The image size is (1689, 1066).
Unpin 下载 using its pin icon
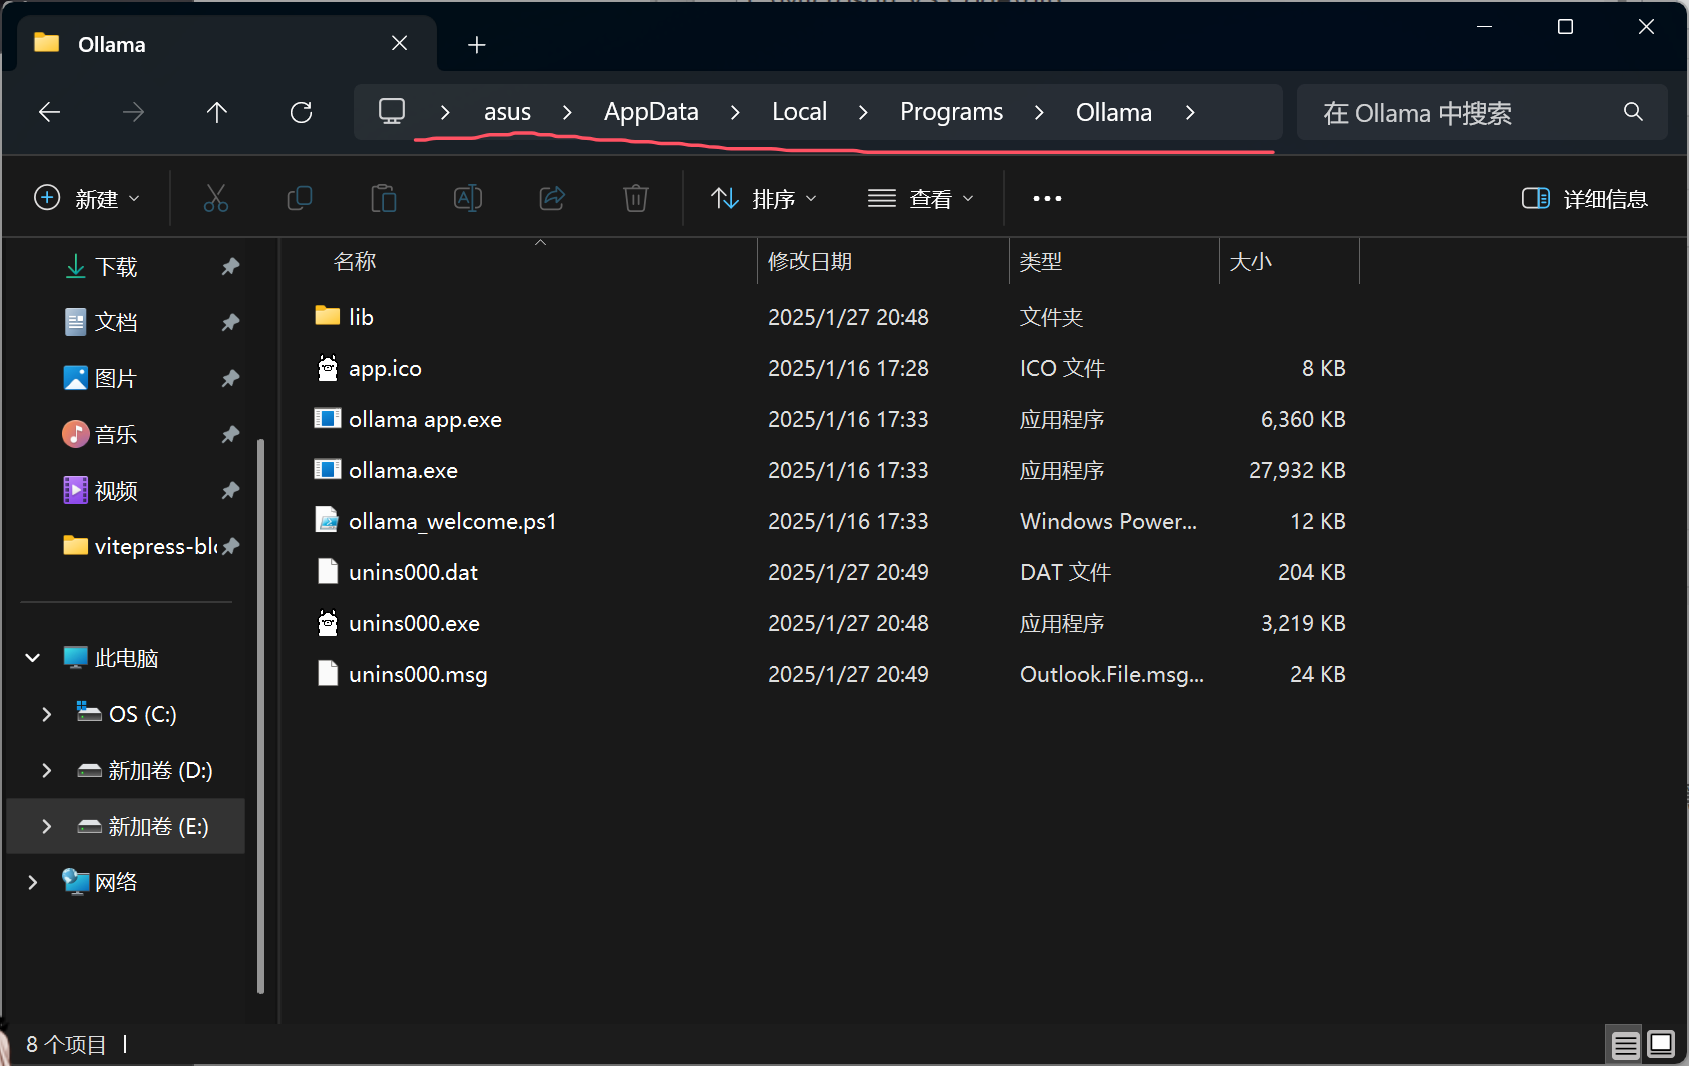[230, 266]
